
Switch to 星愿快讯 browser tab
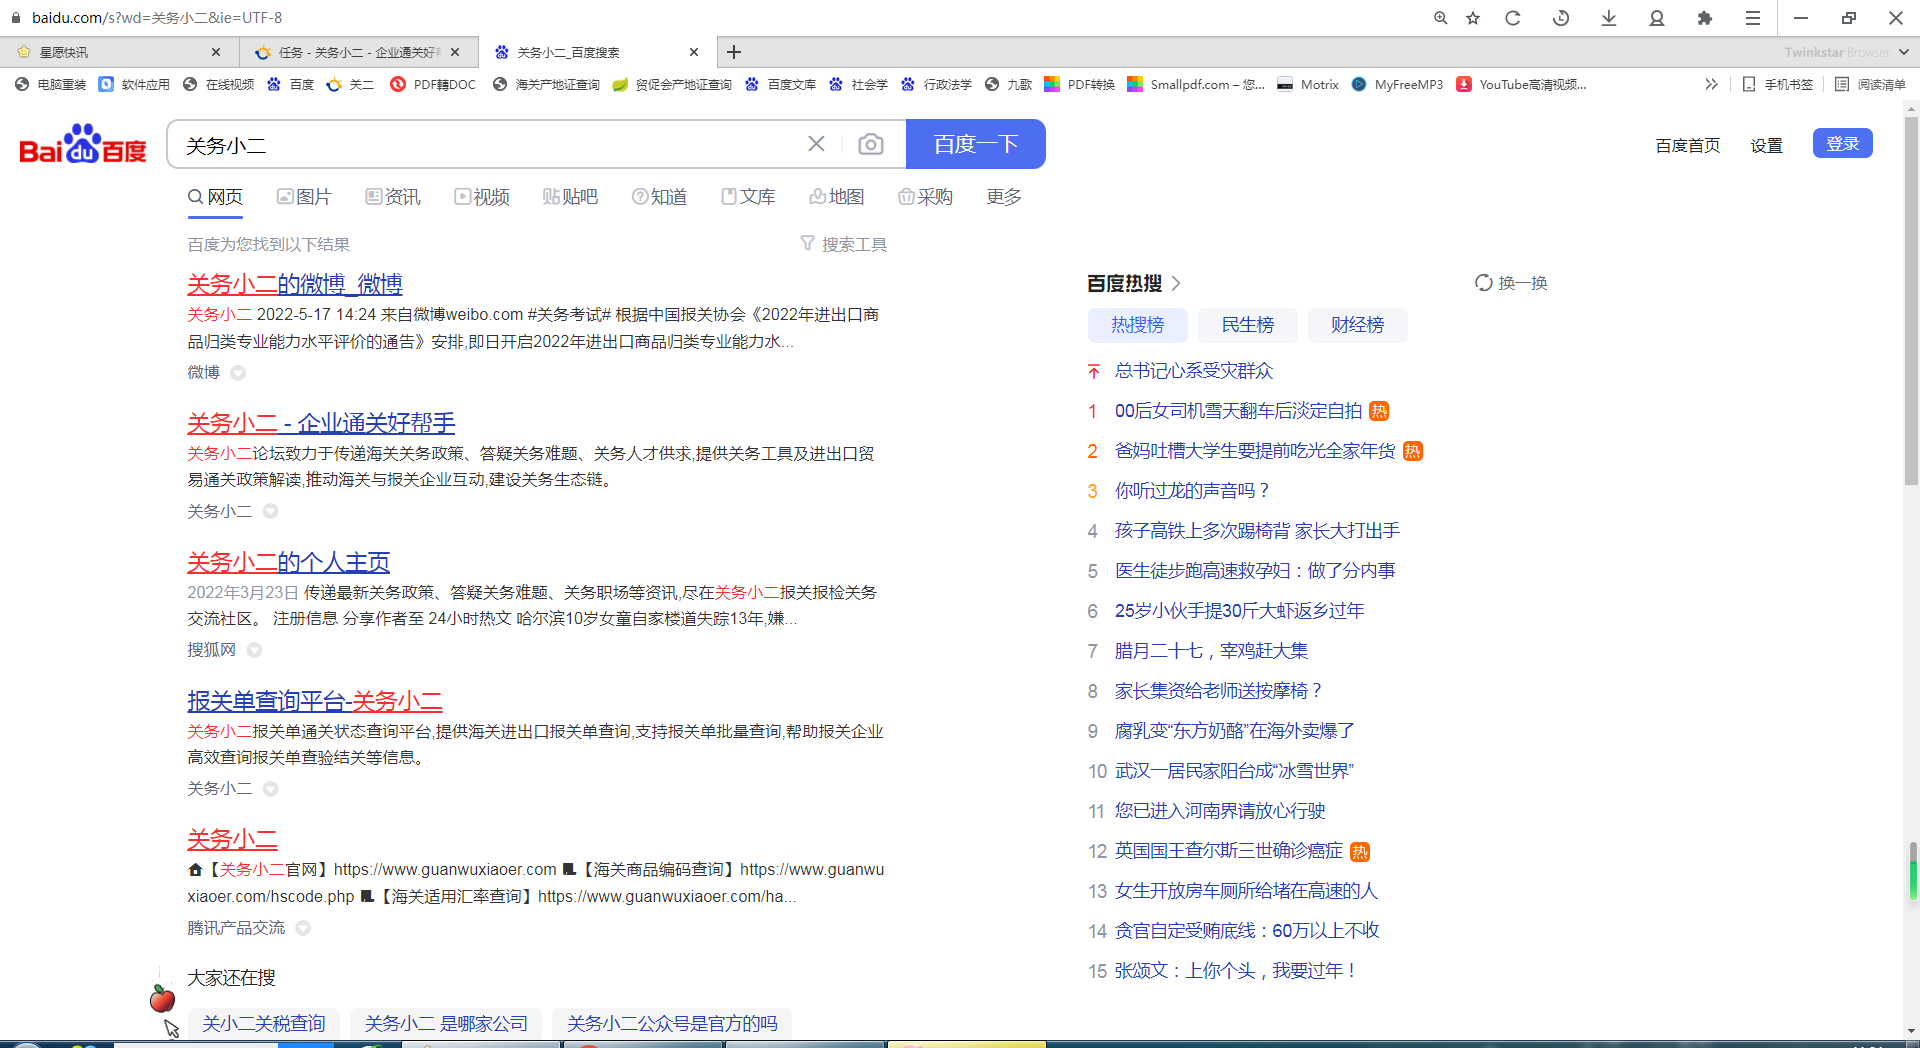pos(118,52)
